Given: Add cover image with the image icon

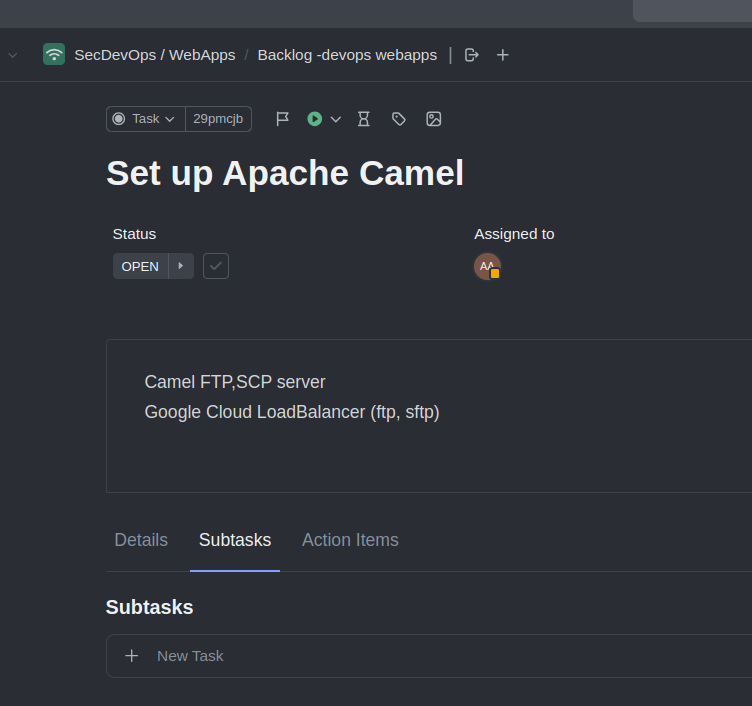Looking at the screenshot, I should pos(434,118).
